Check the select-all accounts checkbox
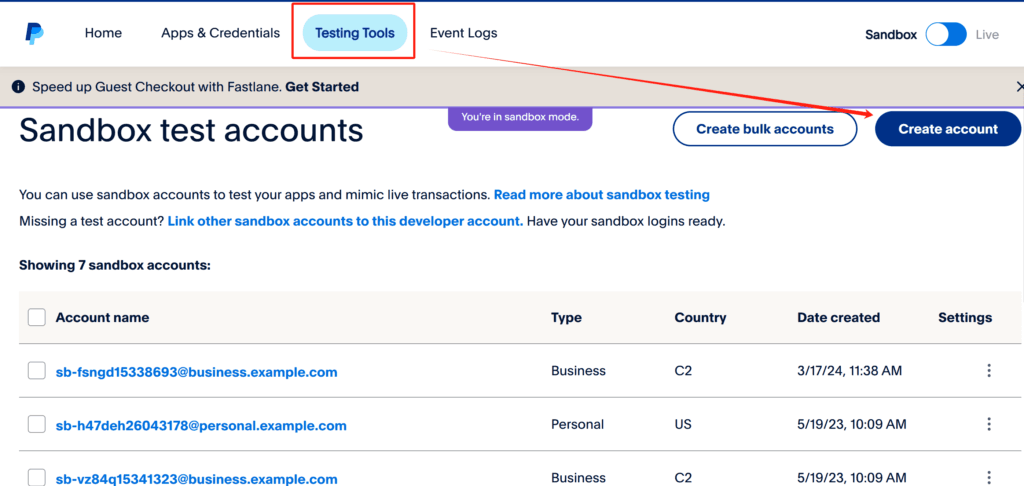The image size is (1024, 486). click(37, 317)
